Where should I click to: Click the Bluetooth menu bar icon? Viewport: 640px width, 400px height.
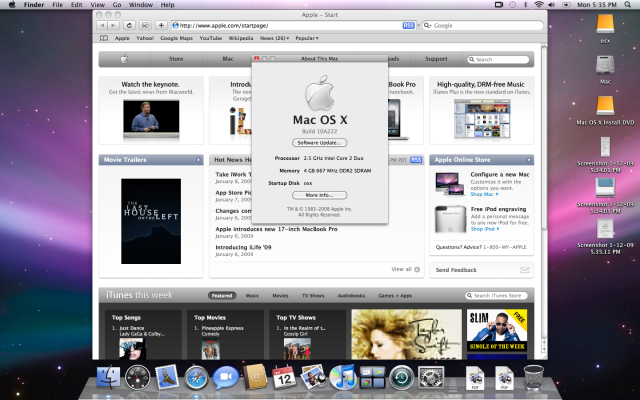click(526, 4)
